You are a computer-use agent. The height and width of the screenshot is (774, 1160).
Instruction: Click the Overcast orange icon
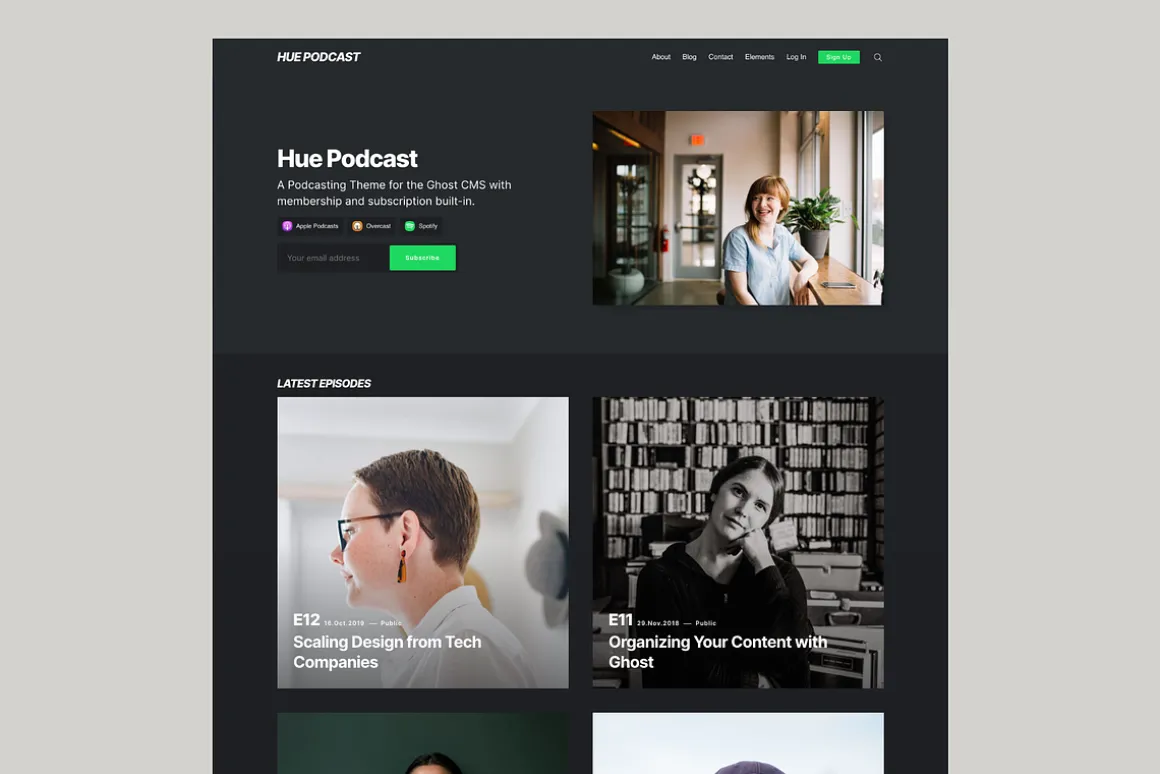tap(357, 226)
